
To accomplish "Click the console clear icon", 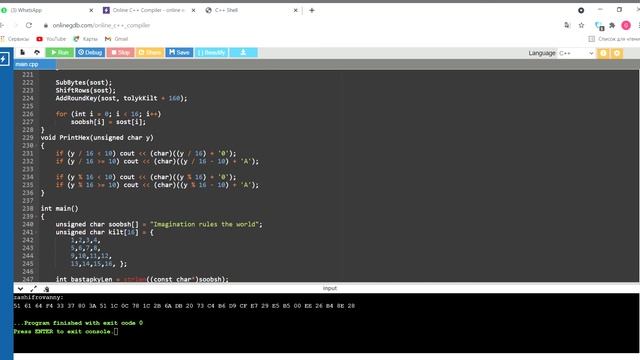I will click(46, 289).
